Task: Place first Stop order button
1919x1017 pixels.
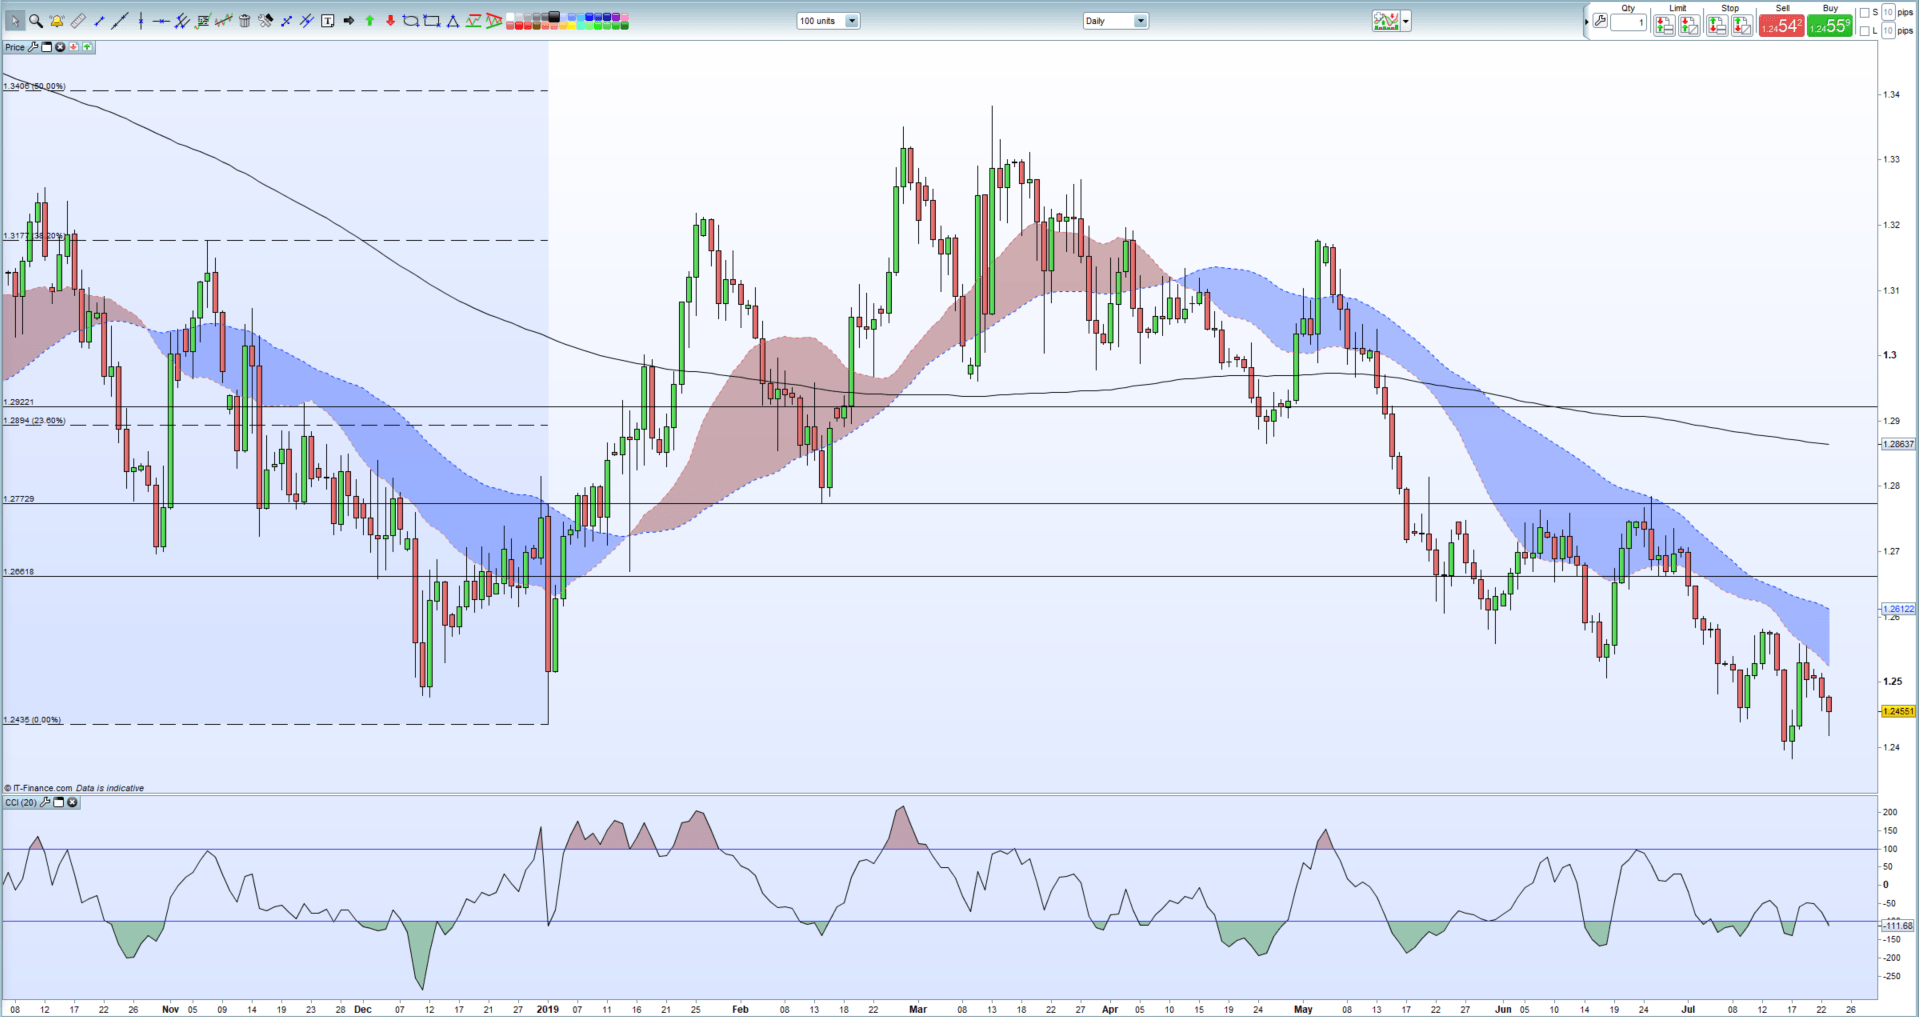Action: pyautogui.click(x=1717, y=26)
